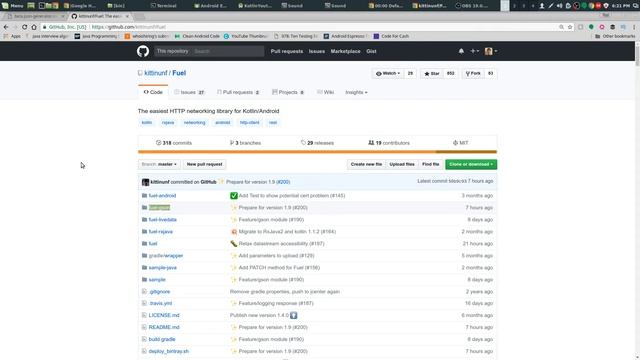View 3 branches

245,143
